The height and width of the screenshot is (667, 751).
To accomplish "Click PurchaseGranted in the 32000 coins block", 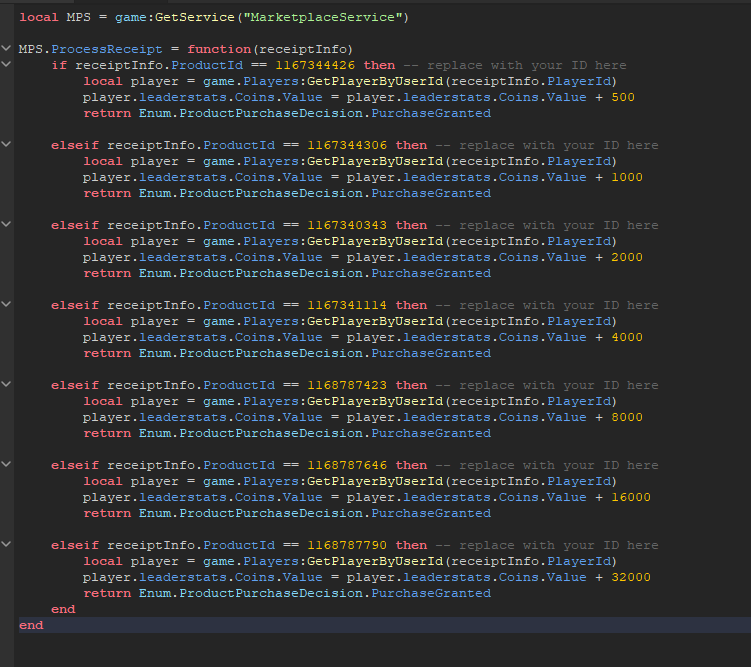I will coord(431,593).
